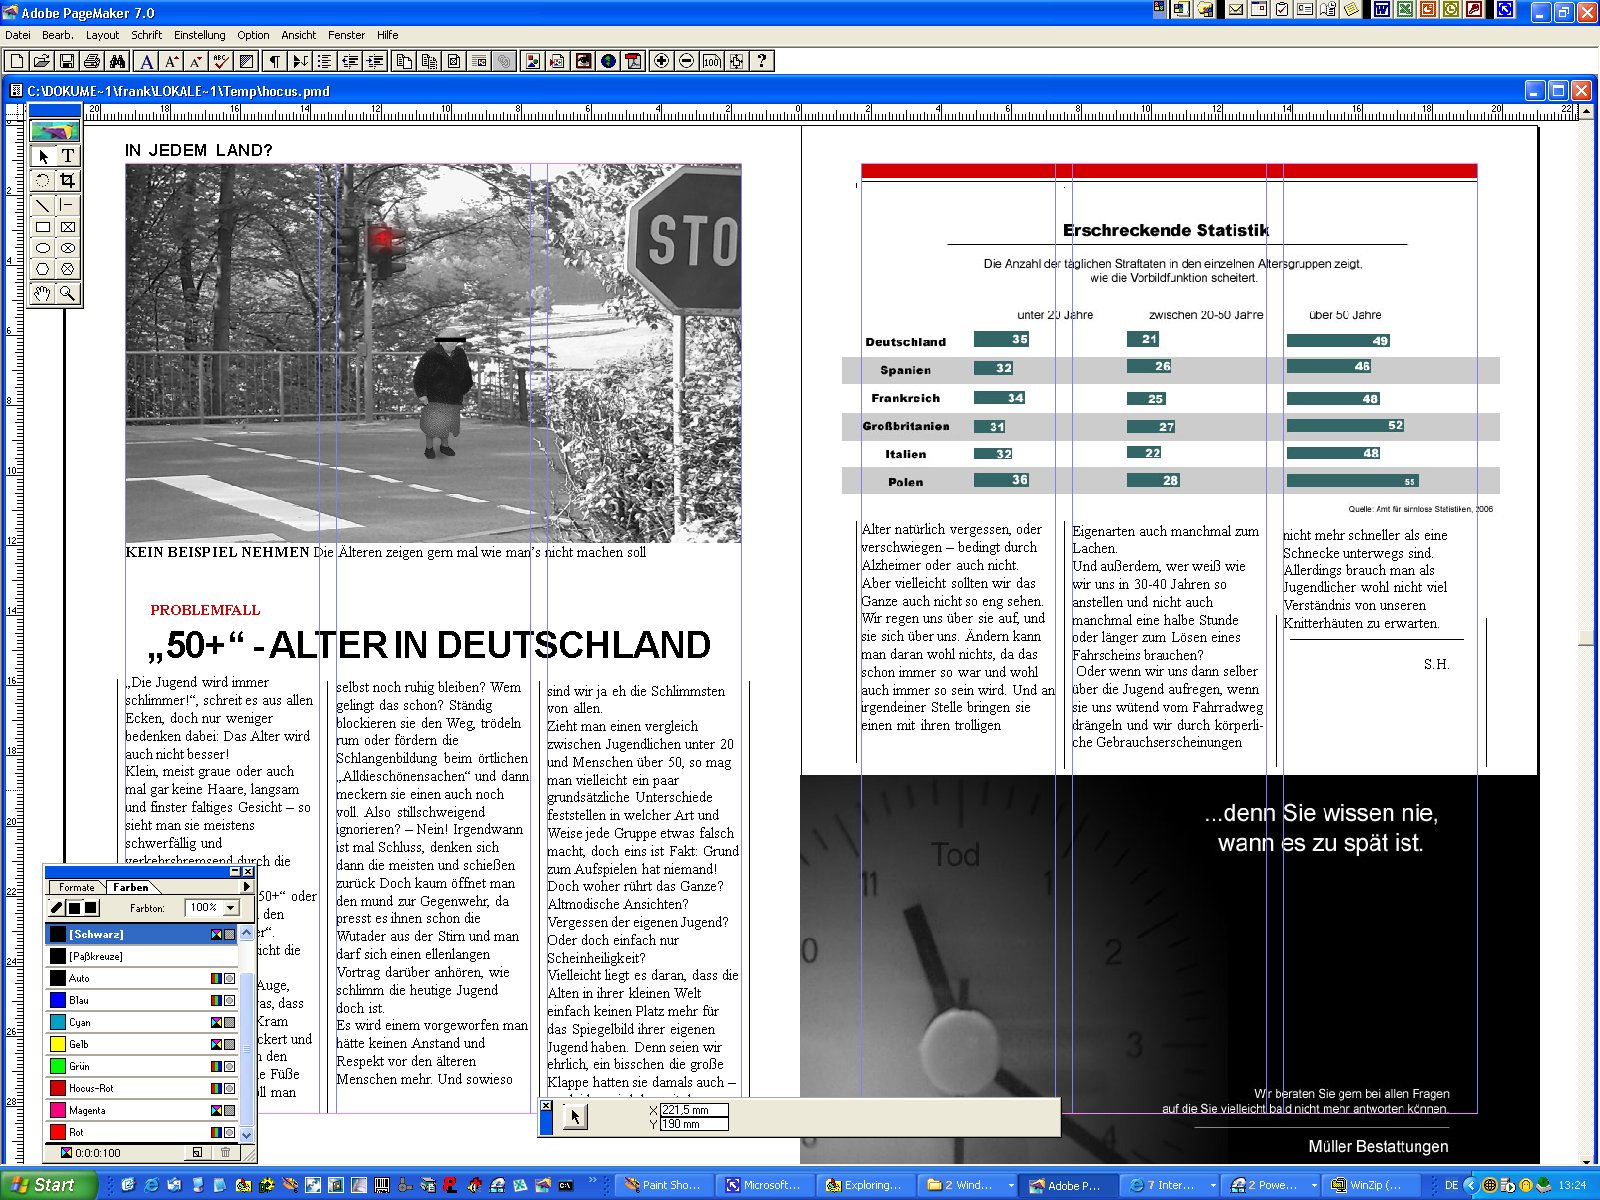Click the paragraph pilcrow toolbar icon
The image size is (1600, 1200).
coord(274,61)
